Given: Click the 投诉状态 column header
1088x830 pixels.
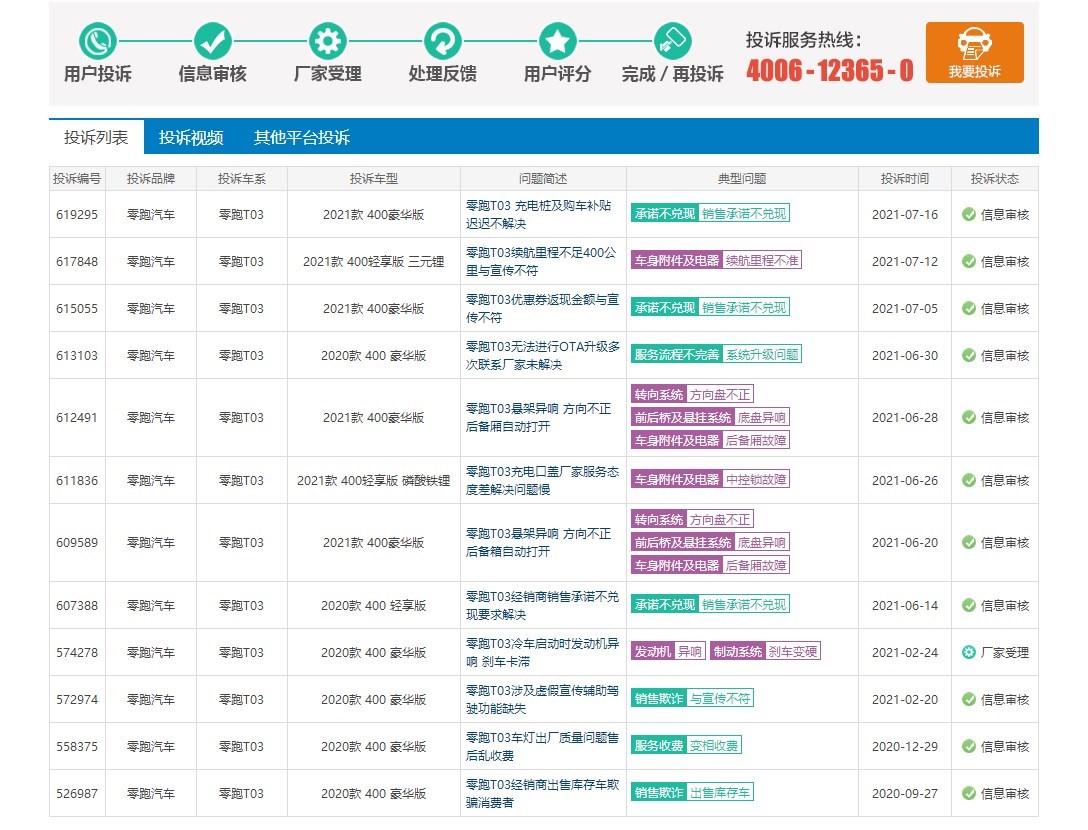Looking at the screenshot, I should (x=994, y=178).
